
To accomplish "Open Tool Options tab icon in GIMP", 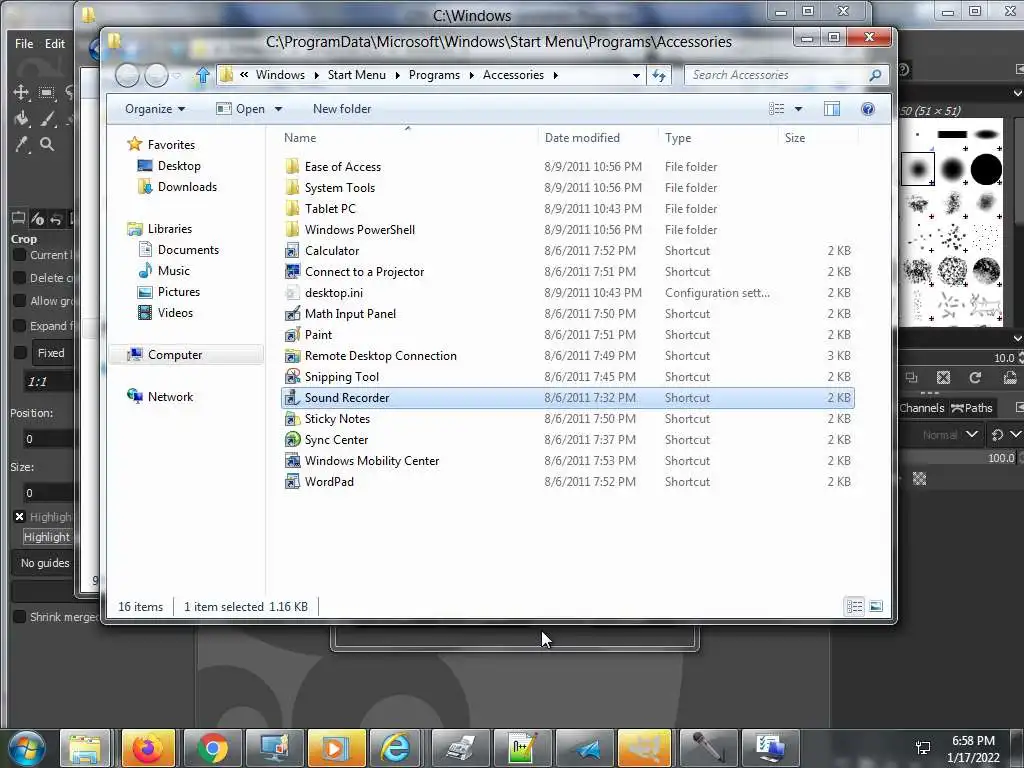I will pos(18,219).
